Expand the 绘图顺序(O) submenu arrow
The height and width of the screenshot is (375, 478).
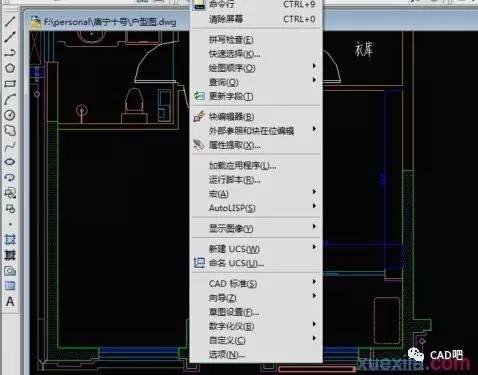pyautogui.click(x=314, y=66)
